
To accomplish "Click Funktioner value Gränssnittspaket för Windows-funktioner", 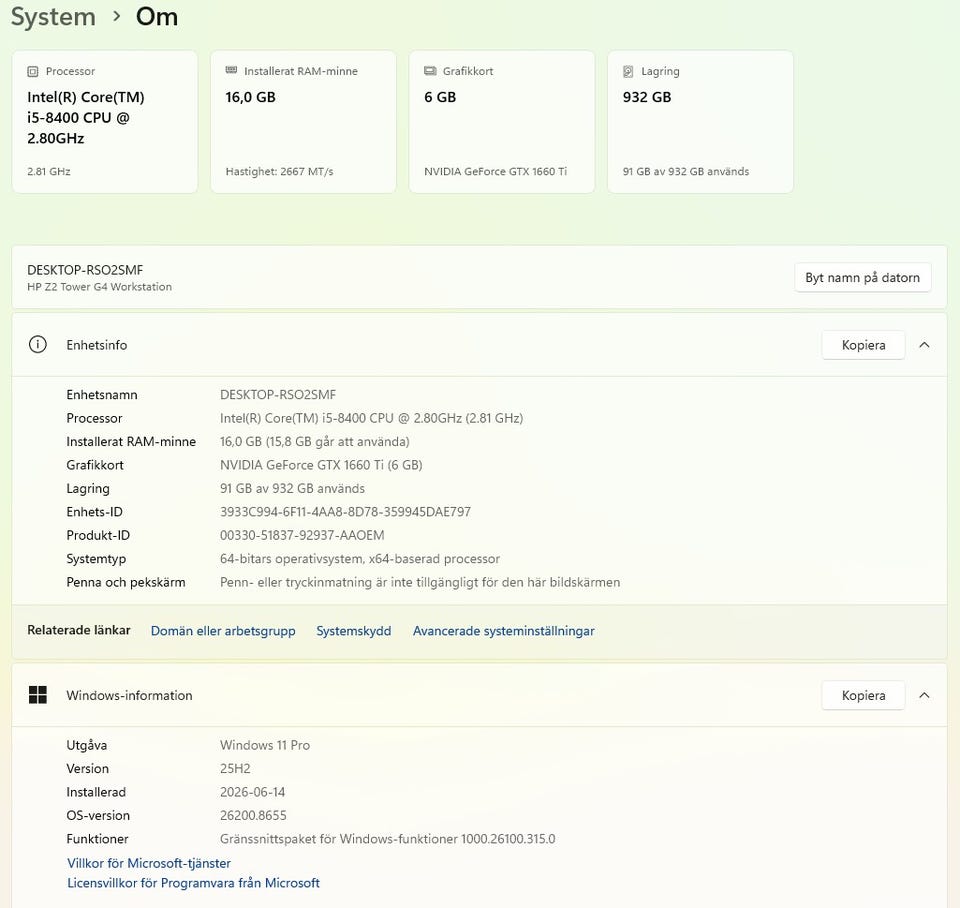I will 388,839.
